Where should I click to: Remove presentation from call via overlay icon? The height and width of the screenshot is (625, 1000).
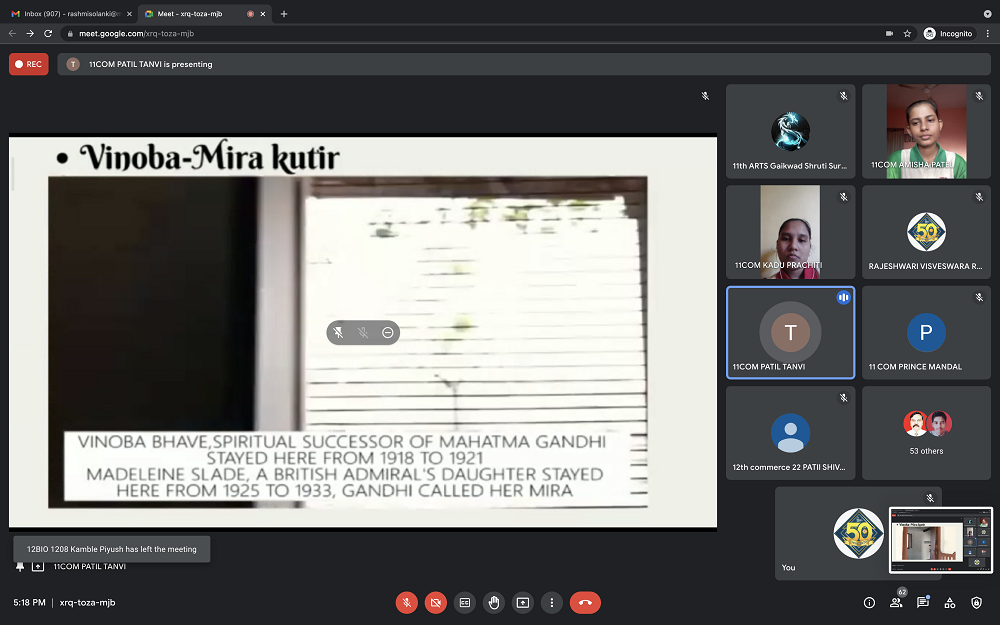(387, 332)
